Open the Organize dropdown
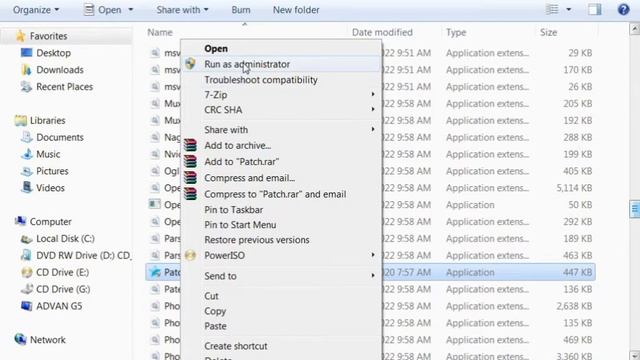Viewport: 640px width, 360px height. click(36, 10)
